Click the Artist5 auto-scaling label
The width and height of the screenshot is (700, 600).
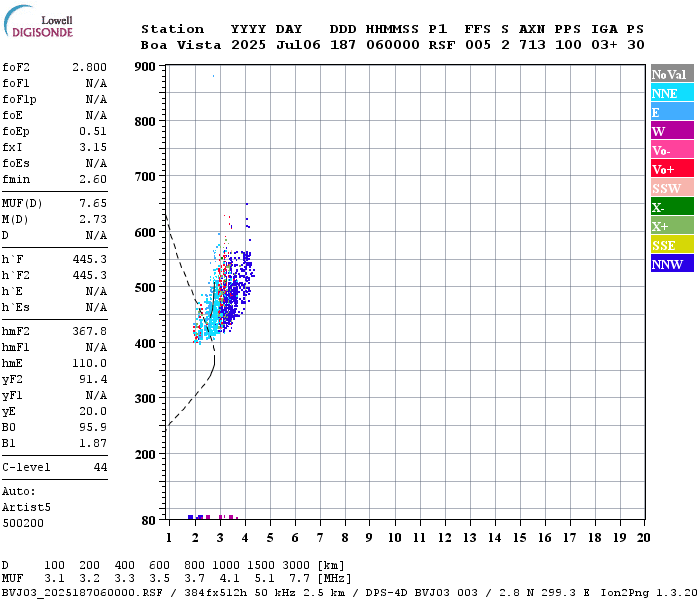[26, 508]
